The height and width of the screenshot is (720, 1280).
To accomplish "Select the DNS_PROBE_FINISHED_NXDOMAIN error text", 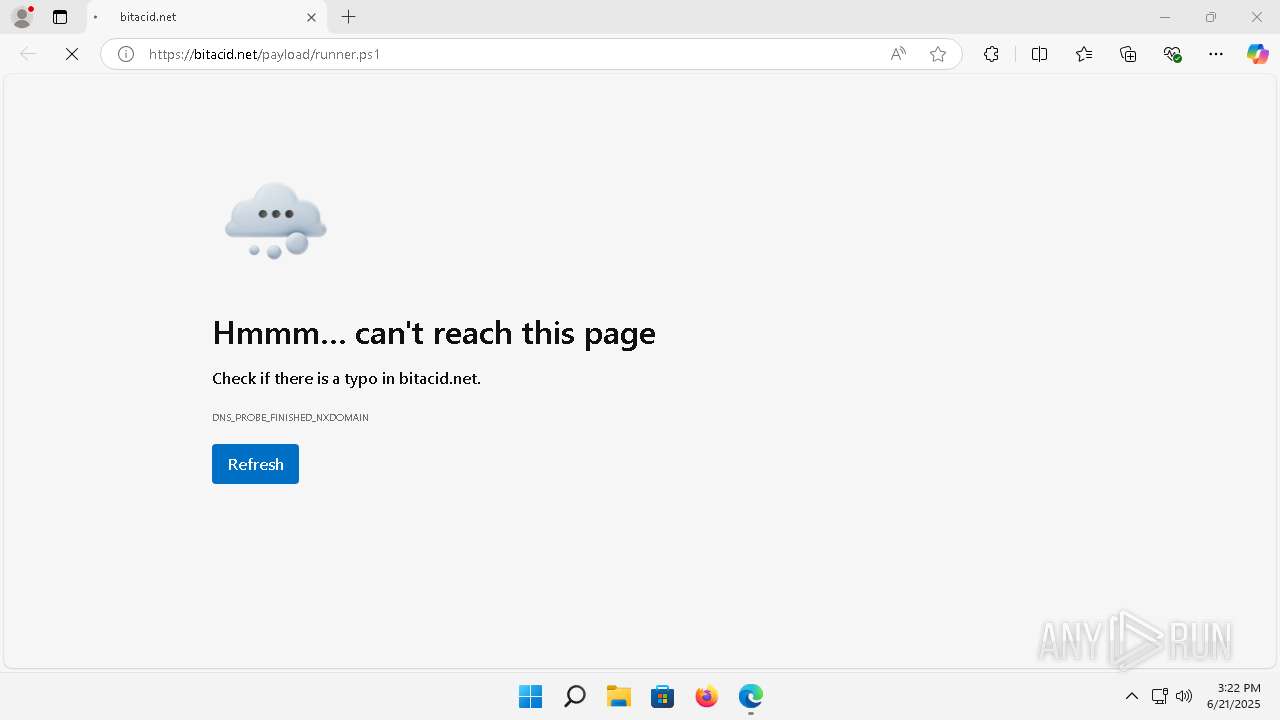I will point(290,417).
